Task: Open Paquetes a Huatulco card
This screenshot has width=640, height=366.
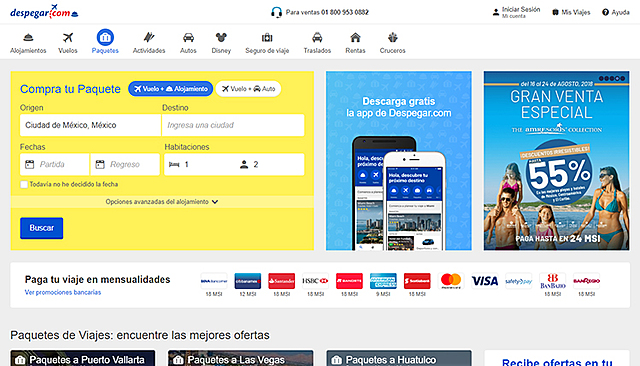Action: [x=399, y=358]
